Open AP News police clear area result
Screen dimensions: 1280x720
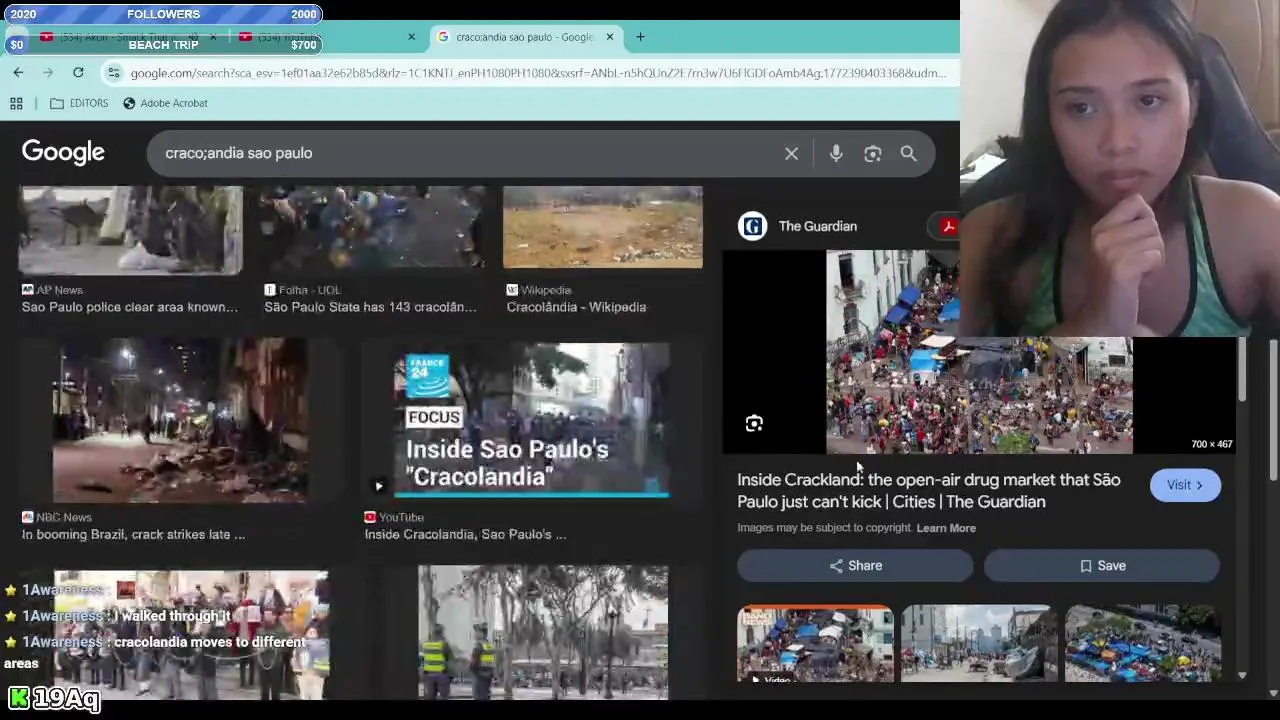click(x=130, y=229)
